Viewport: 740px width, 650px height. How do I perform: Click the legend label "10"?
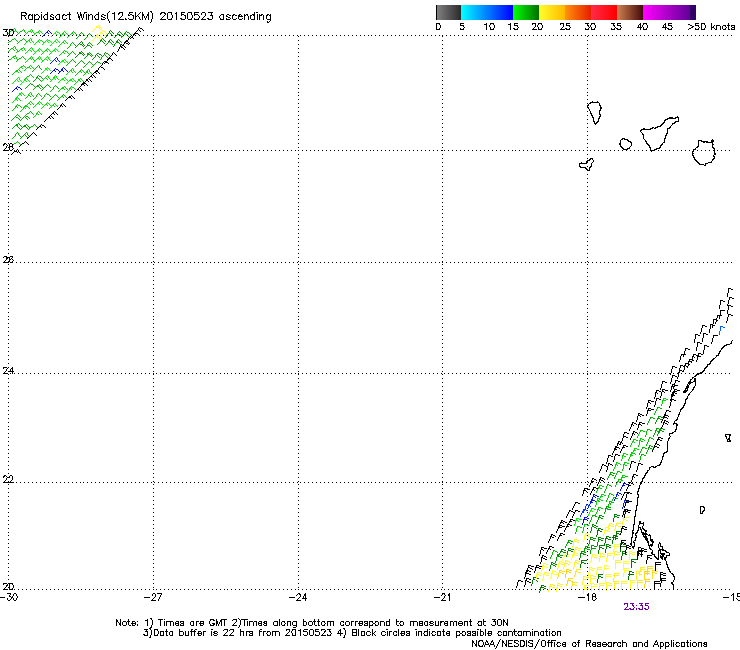tap(489, 27)
